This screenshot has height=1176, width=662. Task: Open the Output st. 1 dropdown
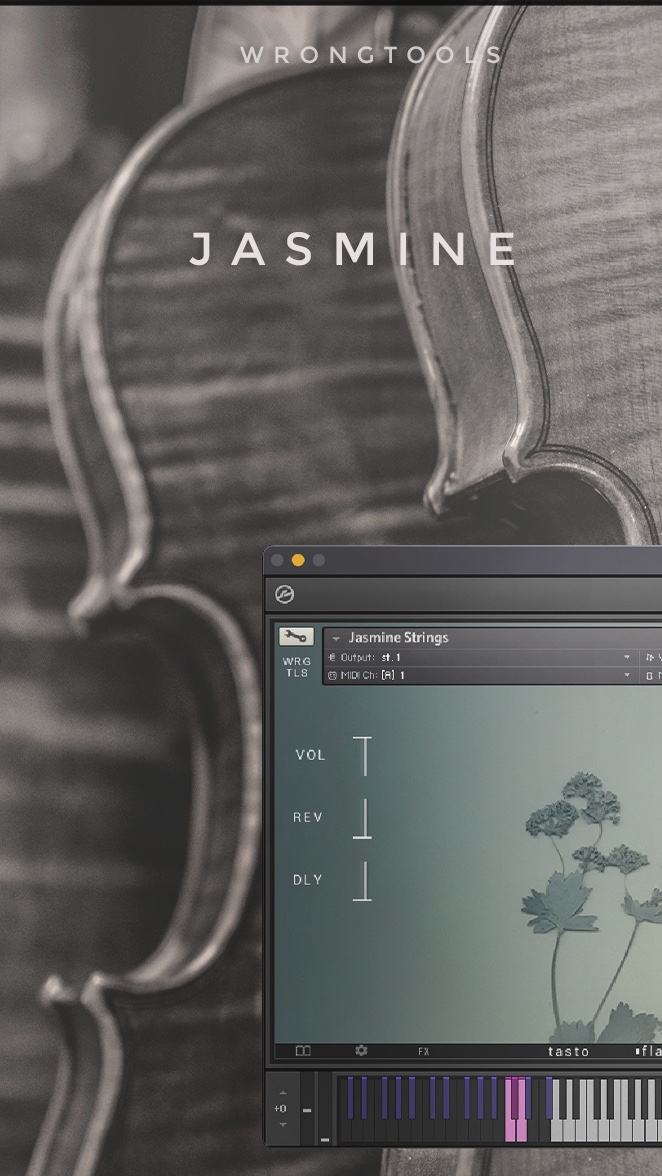click(x=481, y=658)
